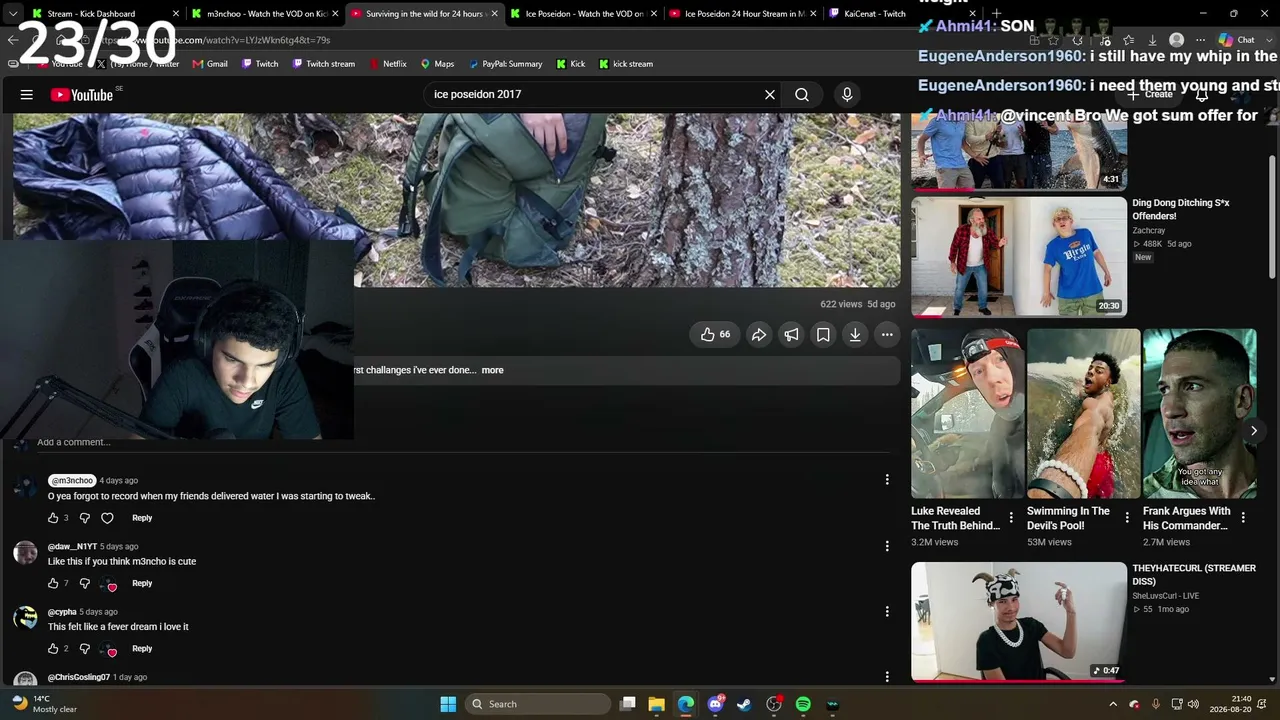Save the video with the bookmark icon
1280x720 pixels.
click(x=823, y=335)
